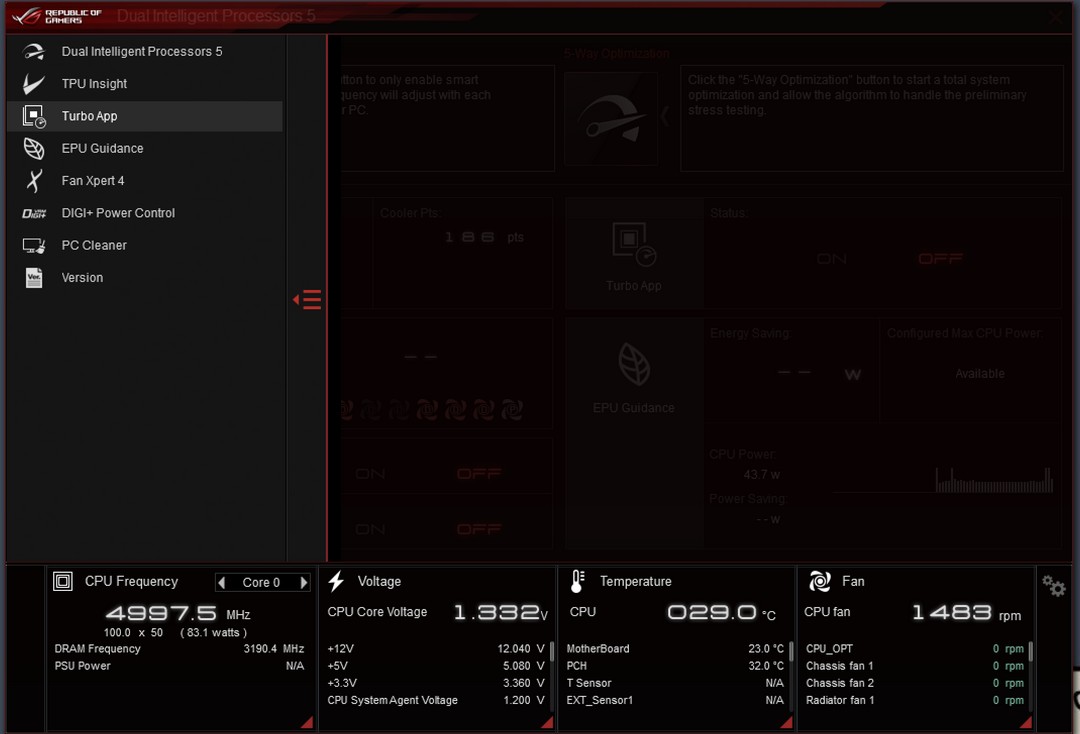This screenshot has height=734, width=1080.
Task: Collapse the red sidebar menu toggle
Action: pyautogui.click(x=307, y=300)
